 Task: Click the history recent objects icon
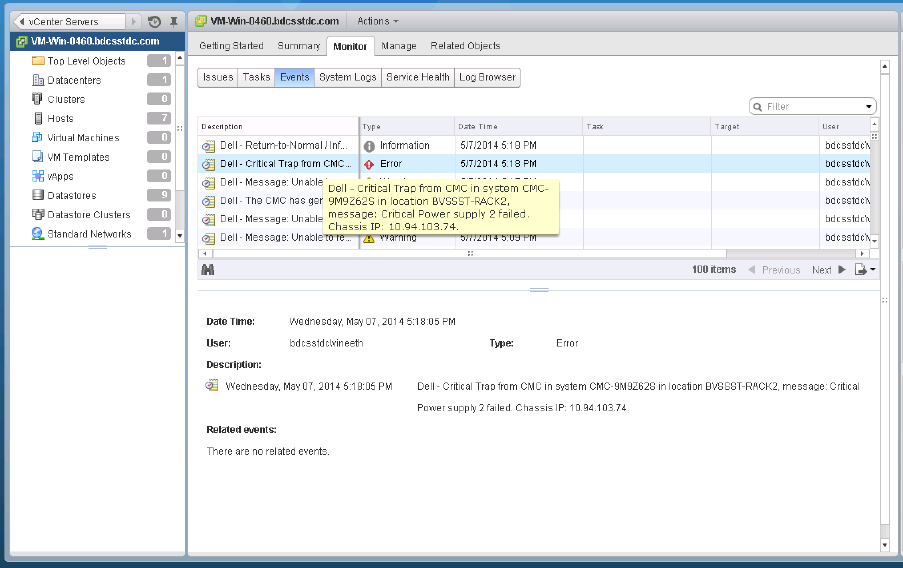pyautogui.click(x=154, y=22)
